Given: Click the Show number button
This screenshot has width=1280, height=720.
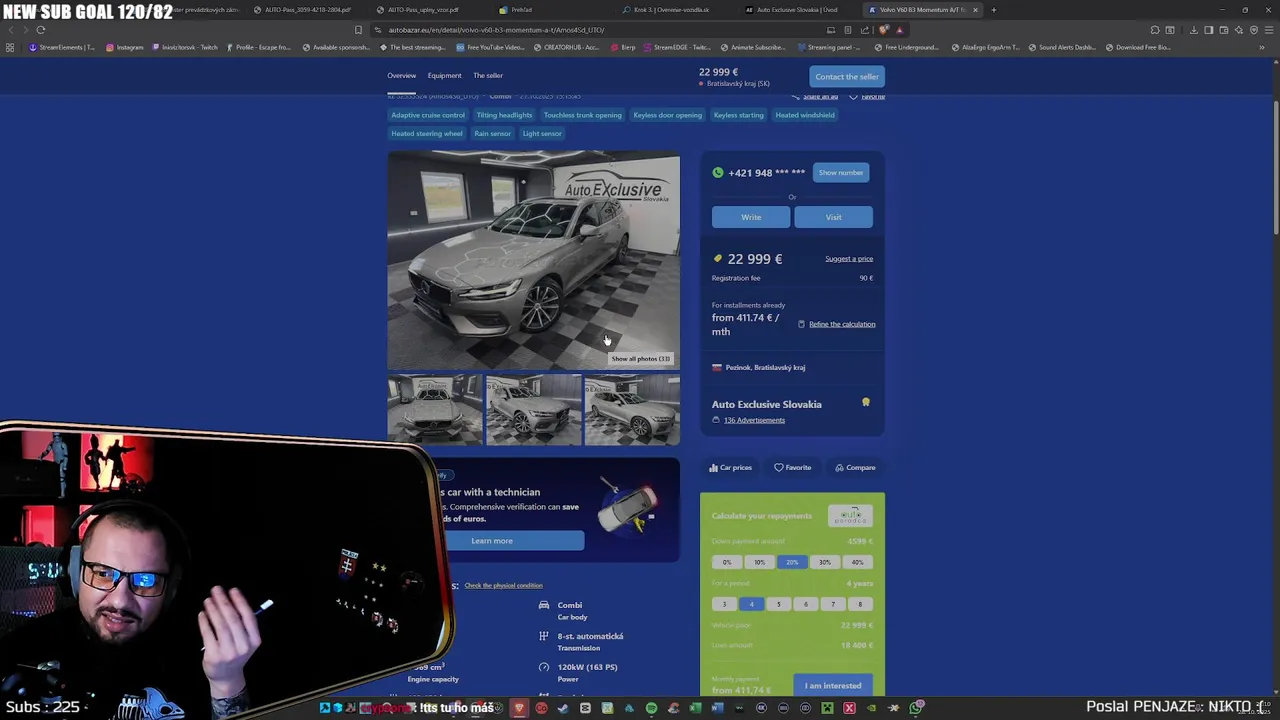Looking at the screenshot, I should coord(841,173).
